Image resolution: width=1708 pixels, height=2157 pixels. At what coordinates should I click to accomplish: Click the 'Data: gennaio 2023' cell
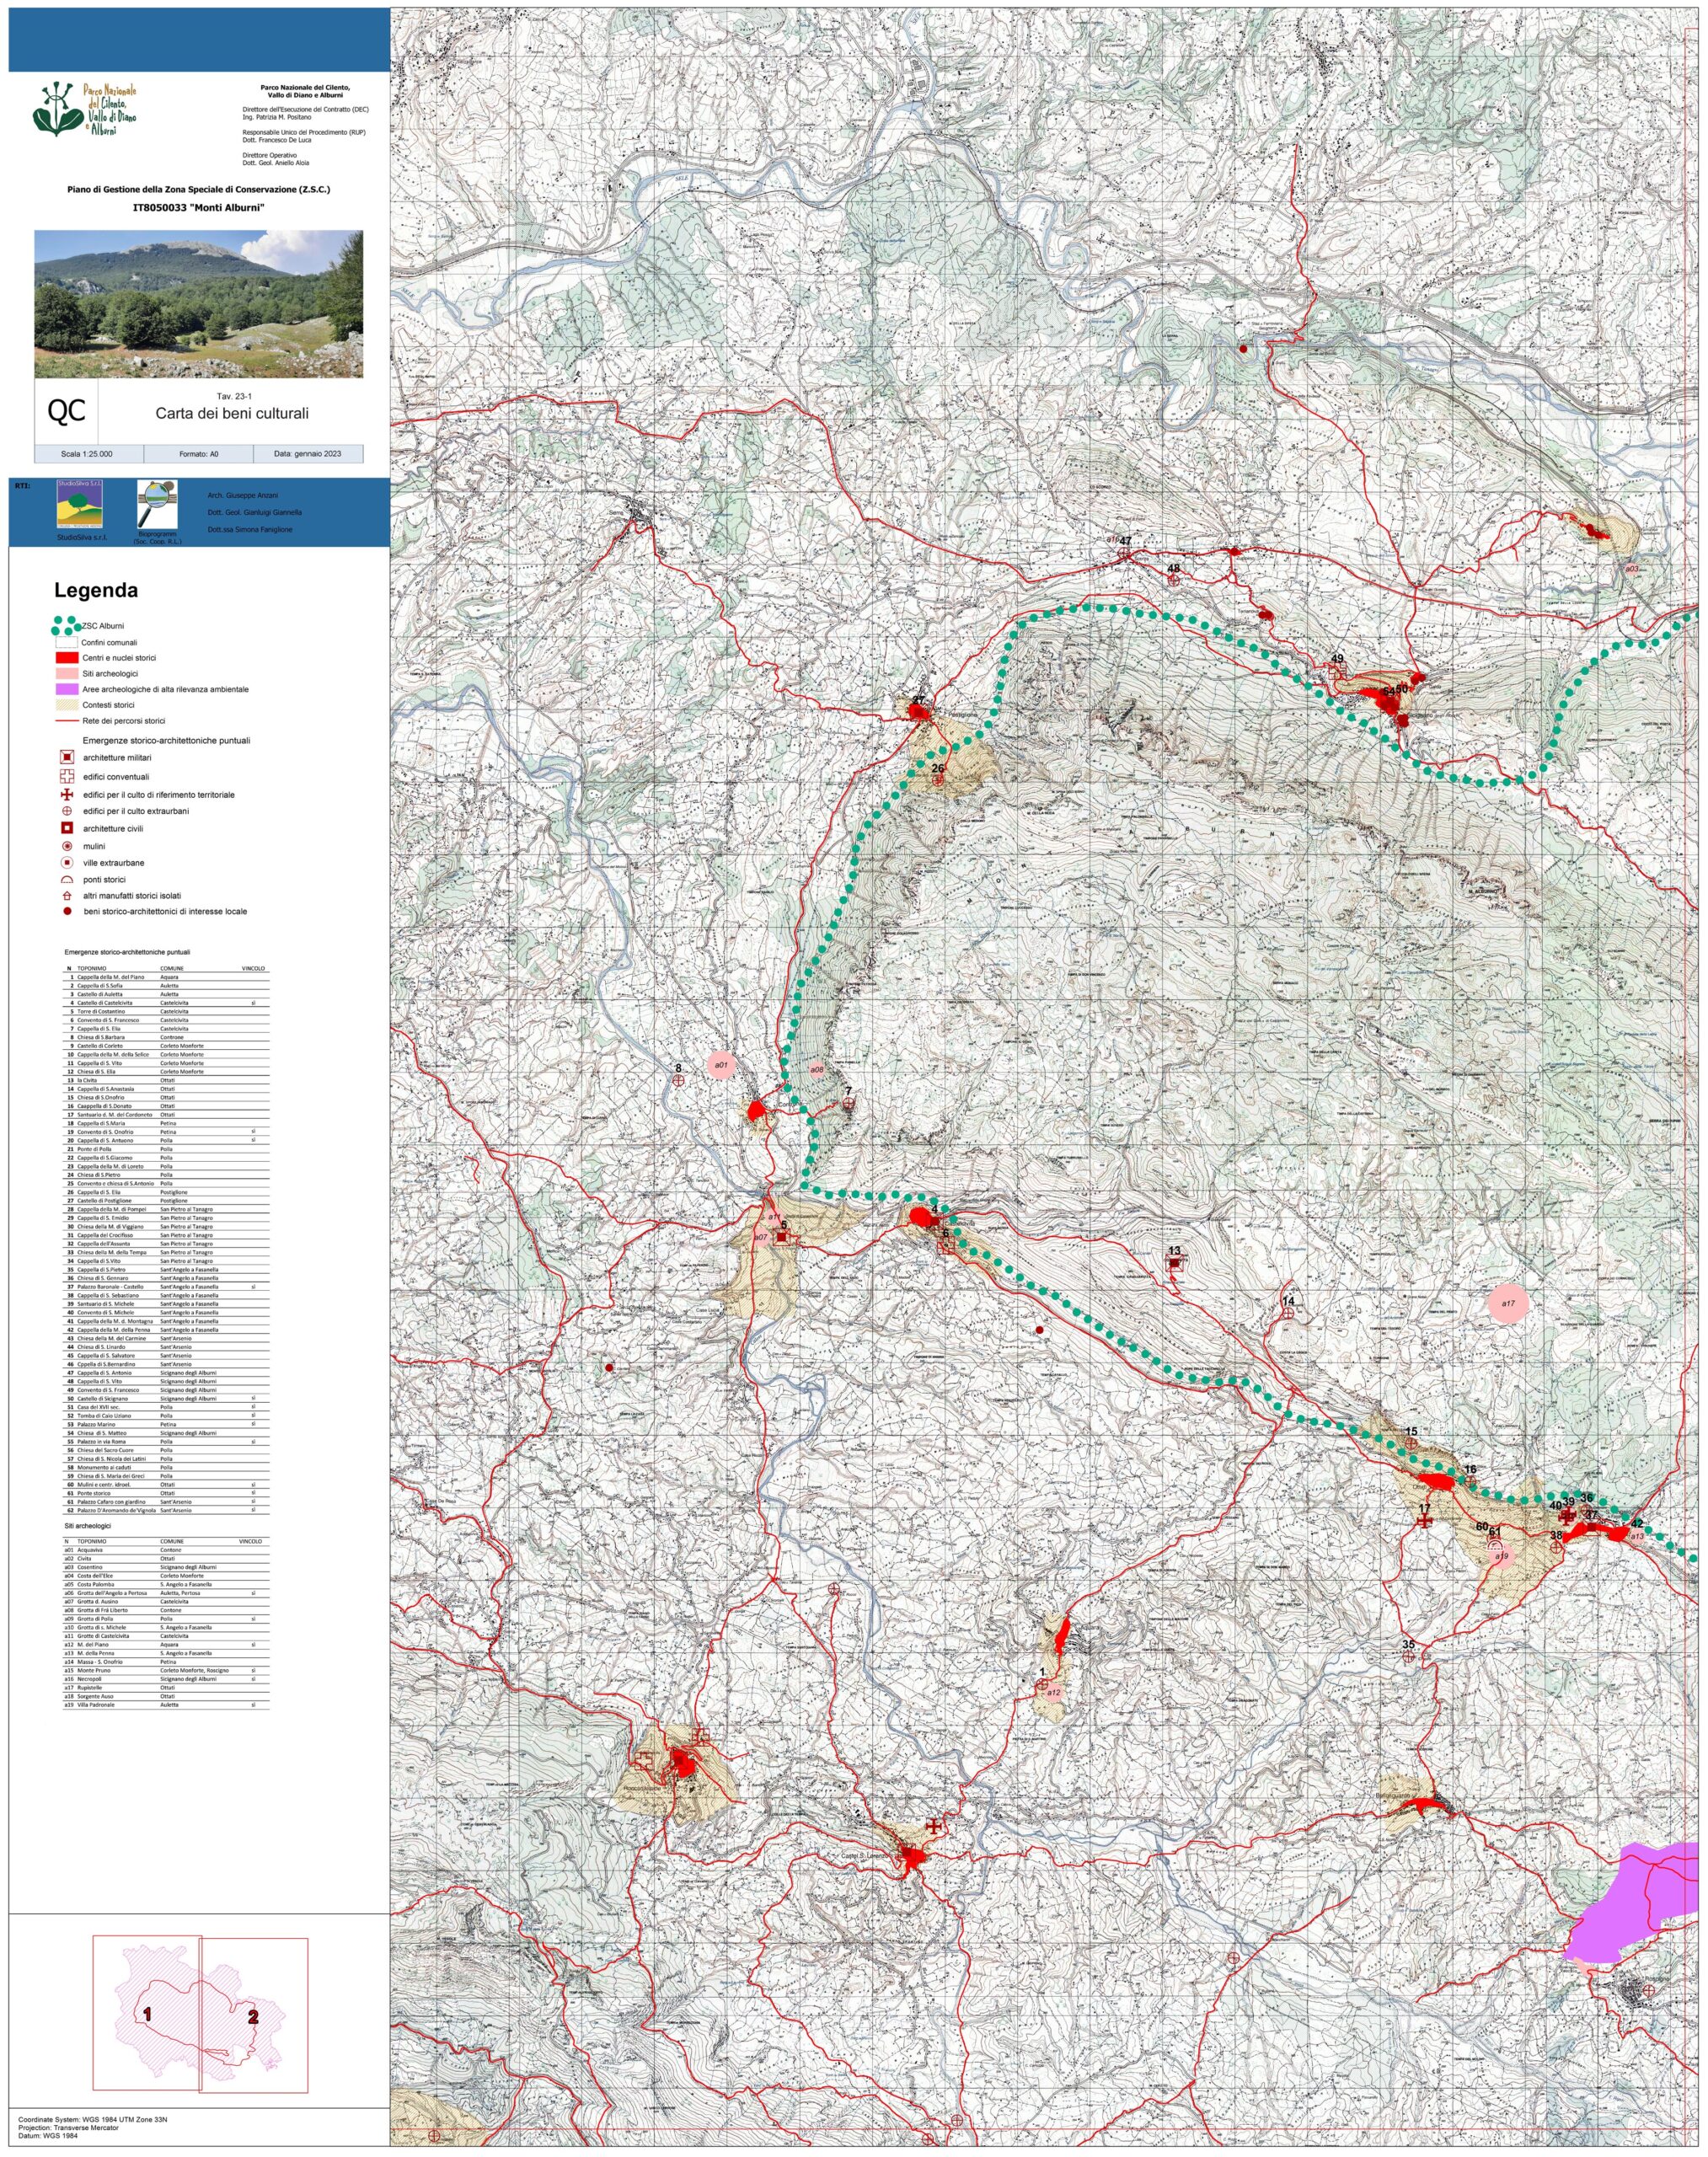coord(308,453)
